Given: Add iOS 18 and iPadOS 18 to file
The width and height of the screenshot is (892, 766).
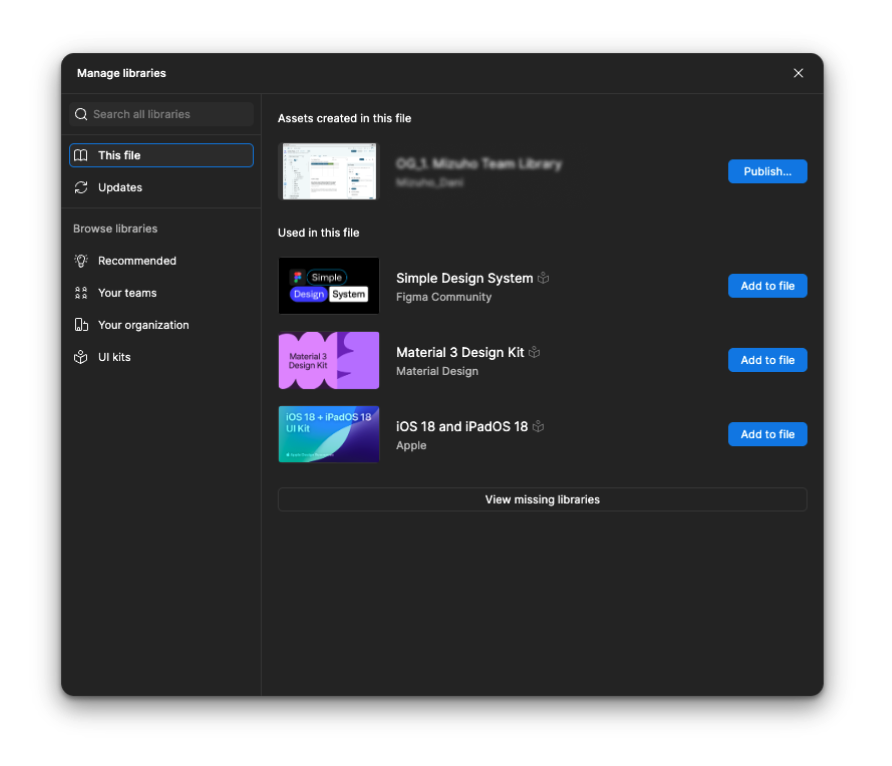Looking at the screenshot, I should point(767,434).
